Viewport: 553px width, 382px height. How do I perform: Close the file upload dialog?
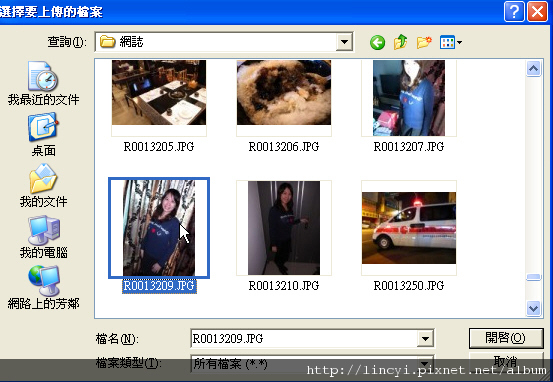click(537, 12)
